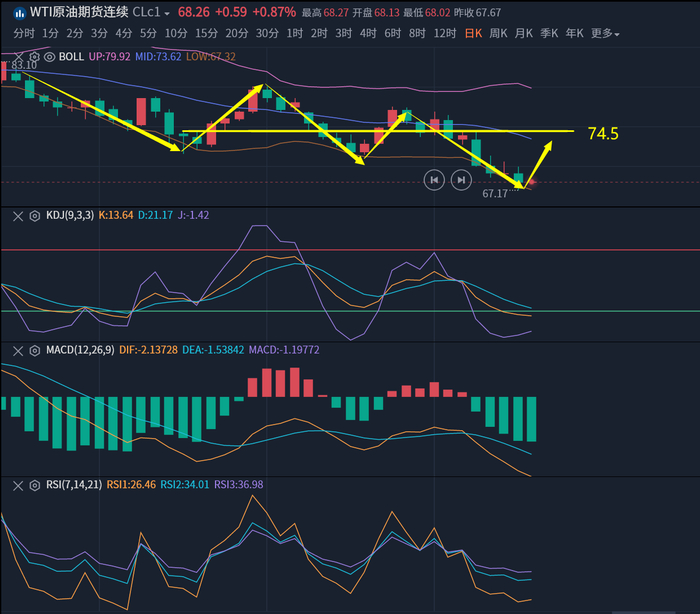Select the 周K weekly timeframe
This screenshot has width=700, height=614.
[498, 33]
